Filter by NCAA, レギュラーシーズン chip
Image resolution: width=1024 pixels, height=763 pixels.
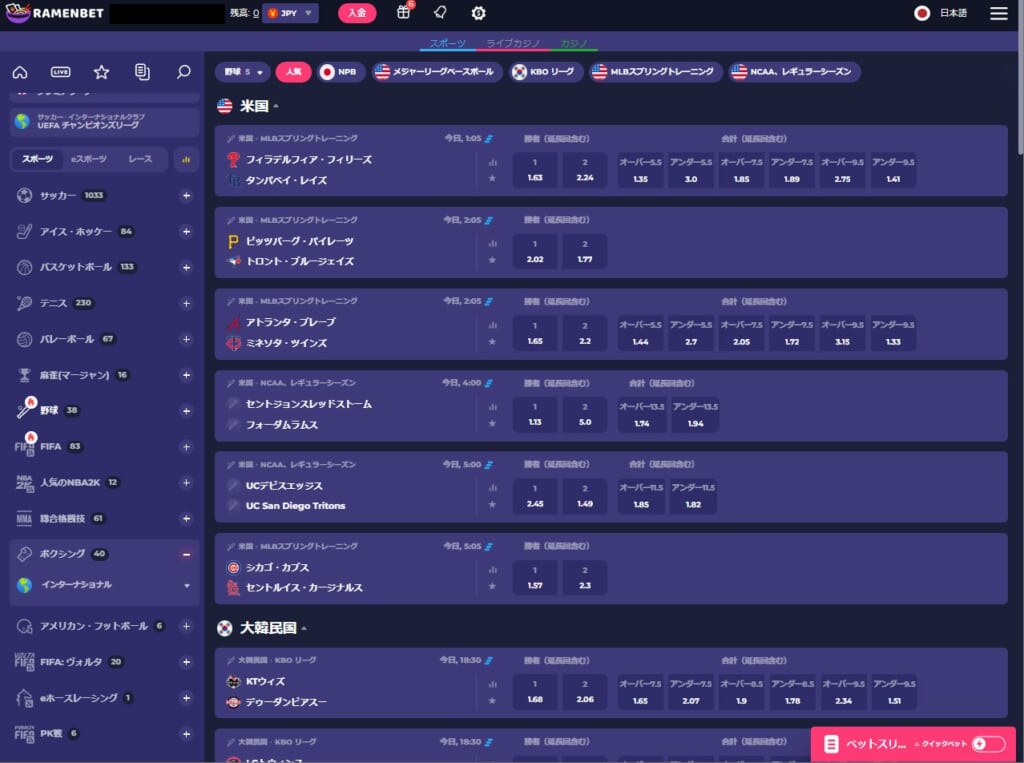tap(794, 72)
